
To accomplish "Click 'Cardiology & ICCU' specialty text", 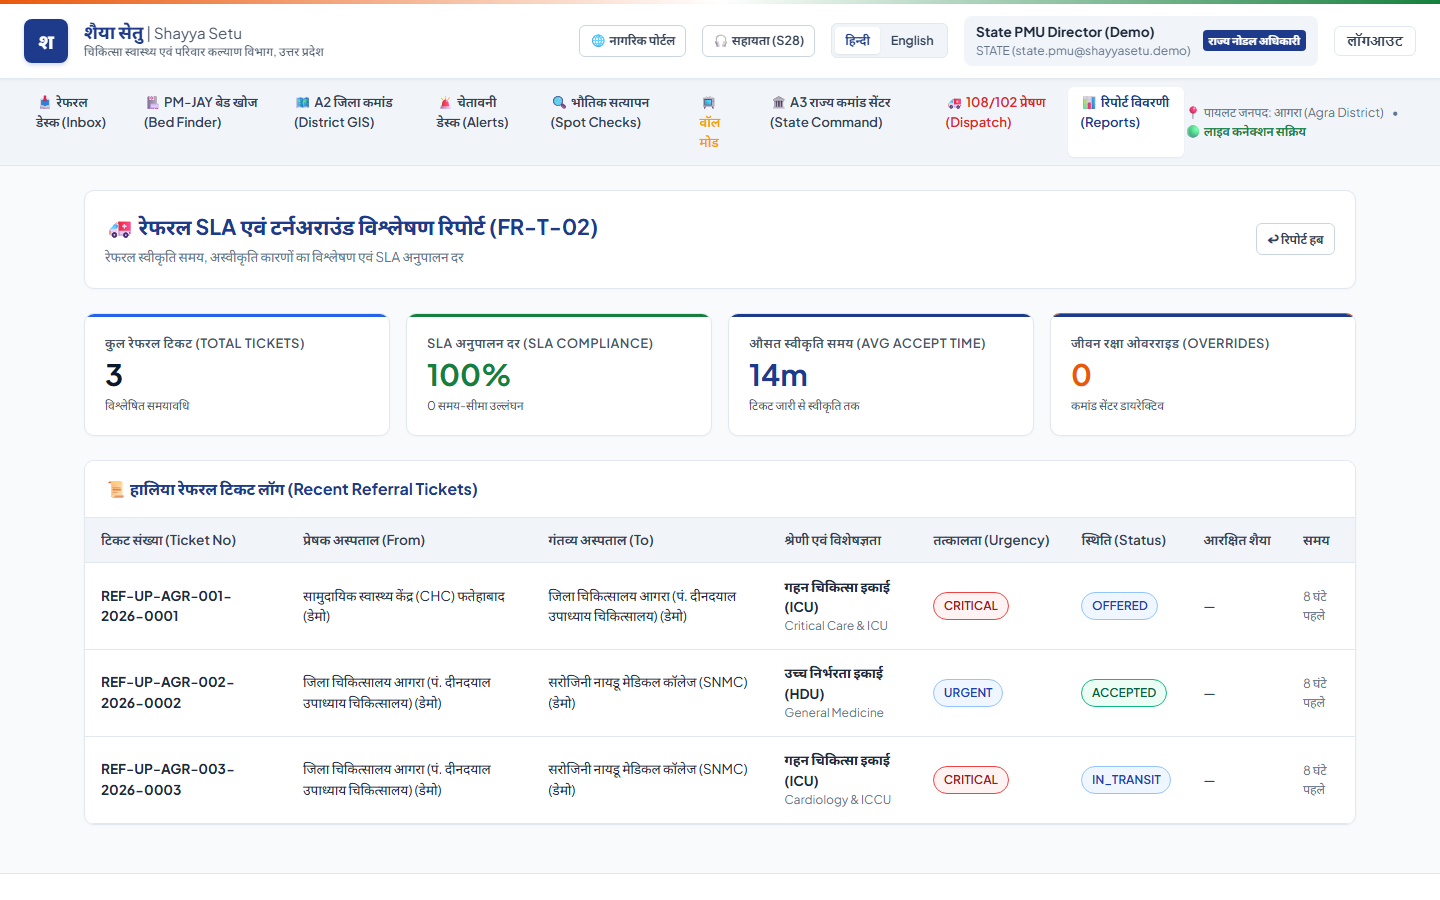I will coord(837,800).
